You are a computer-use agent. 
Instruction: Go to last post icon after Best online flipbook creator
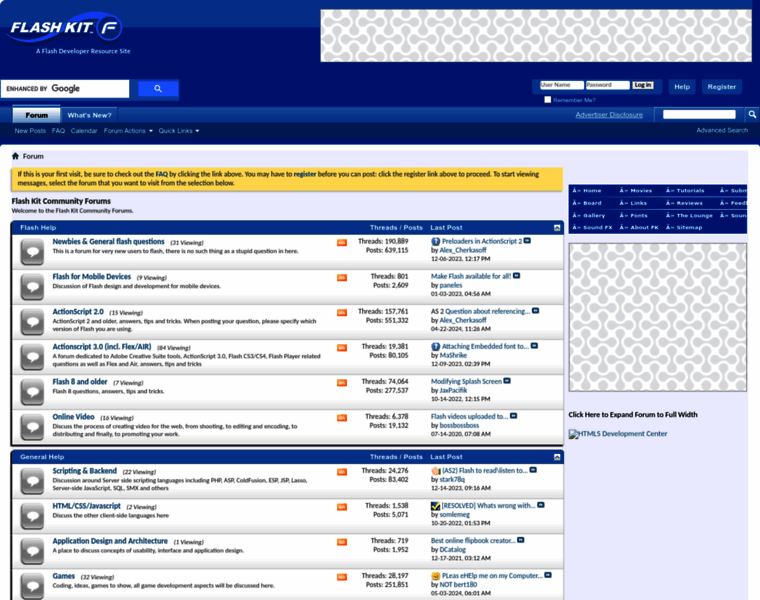(521, 540)
